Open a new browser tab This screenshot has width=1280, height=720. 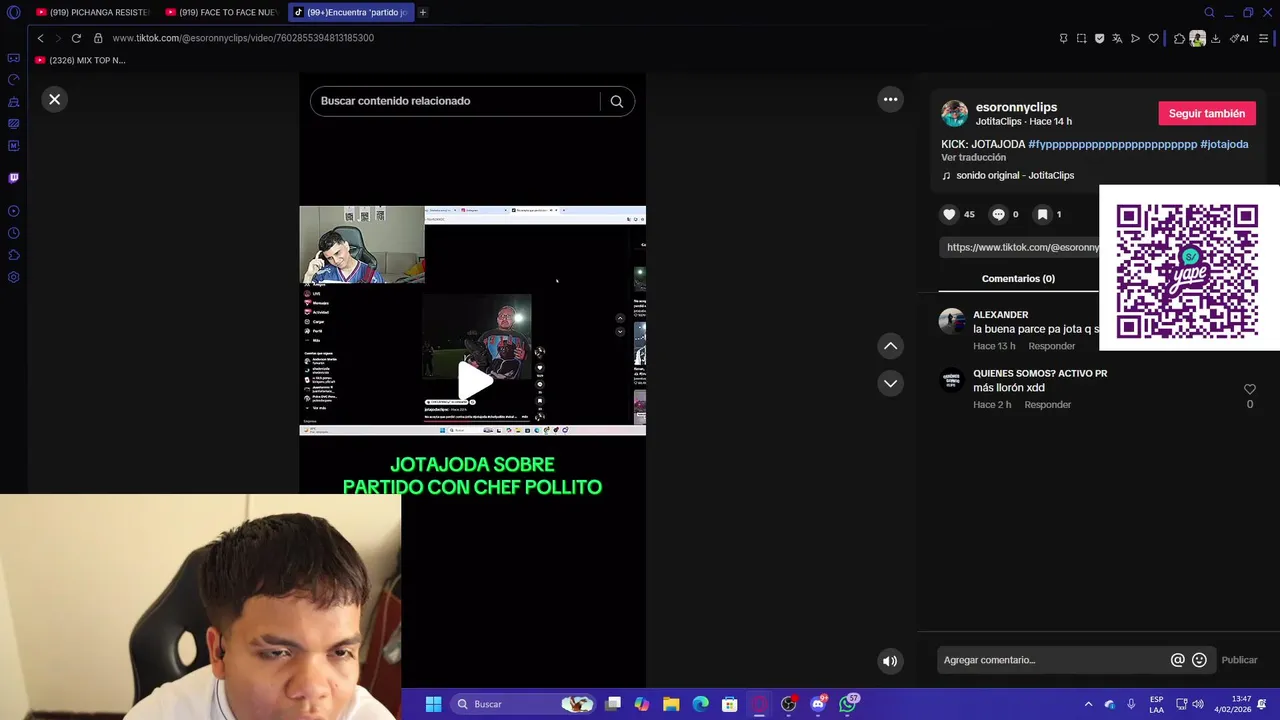(423, 12)
